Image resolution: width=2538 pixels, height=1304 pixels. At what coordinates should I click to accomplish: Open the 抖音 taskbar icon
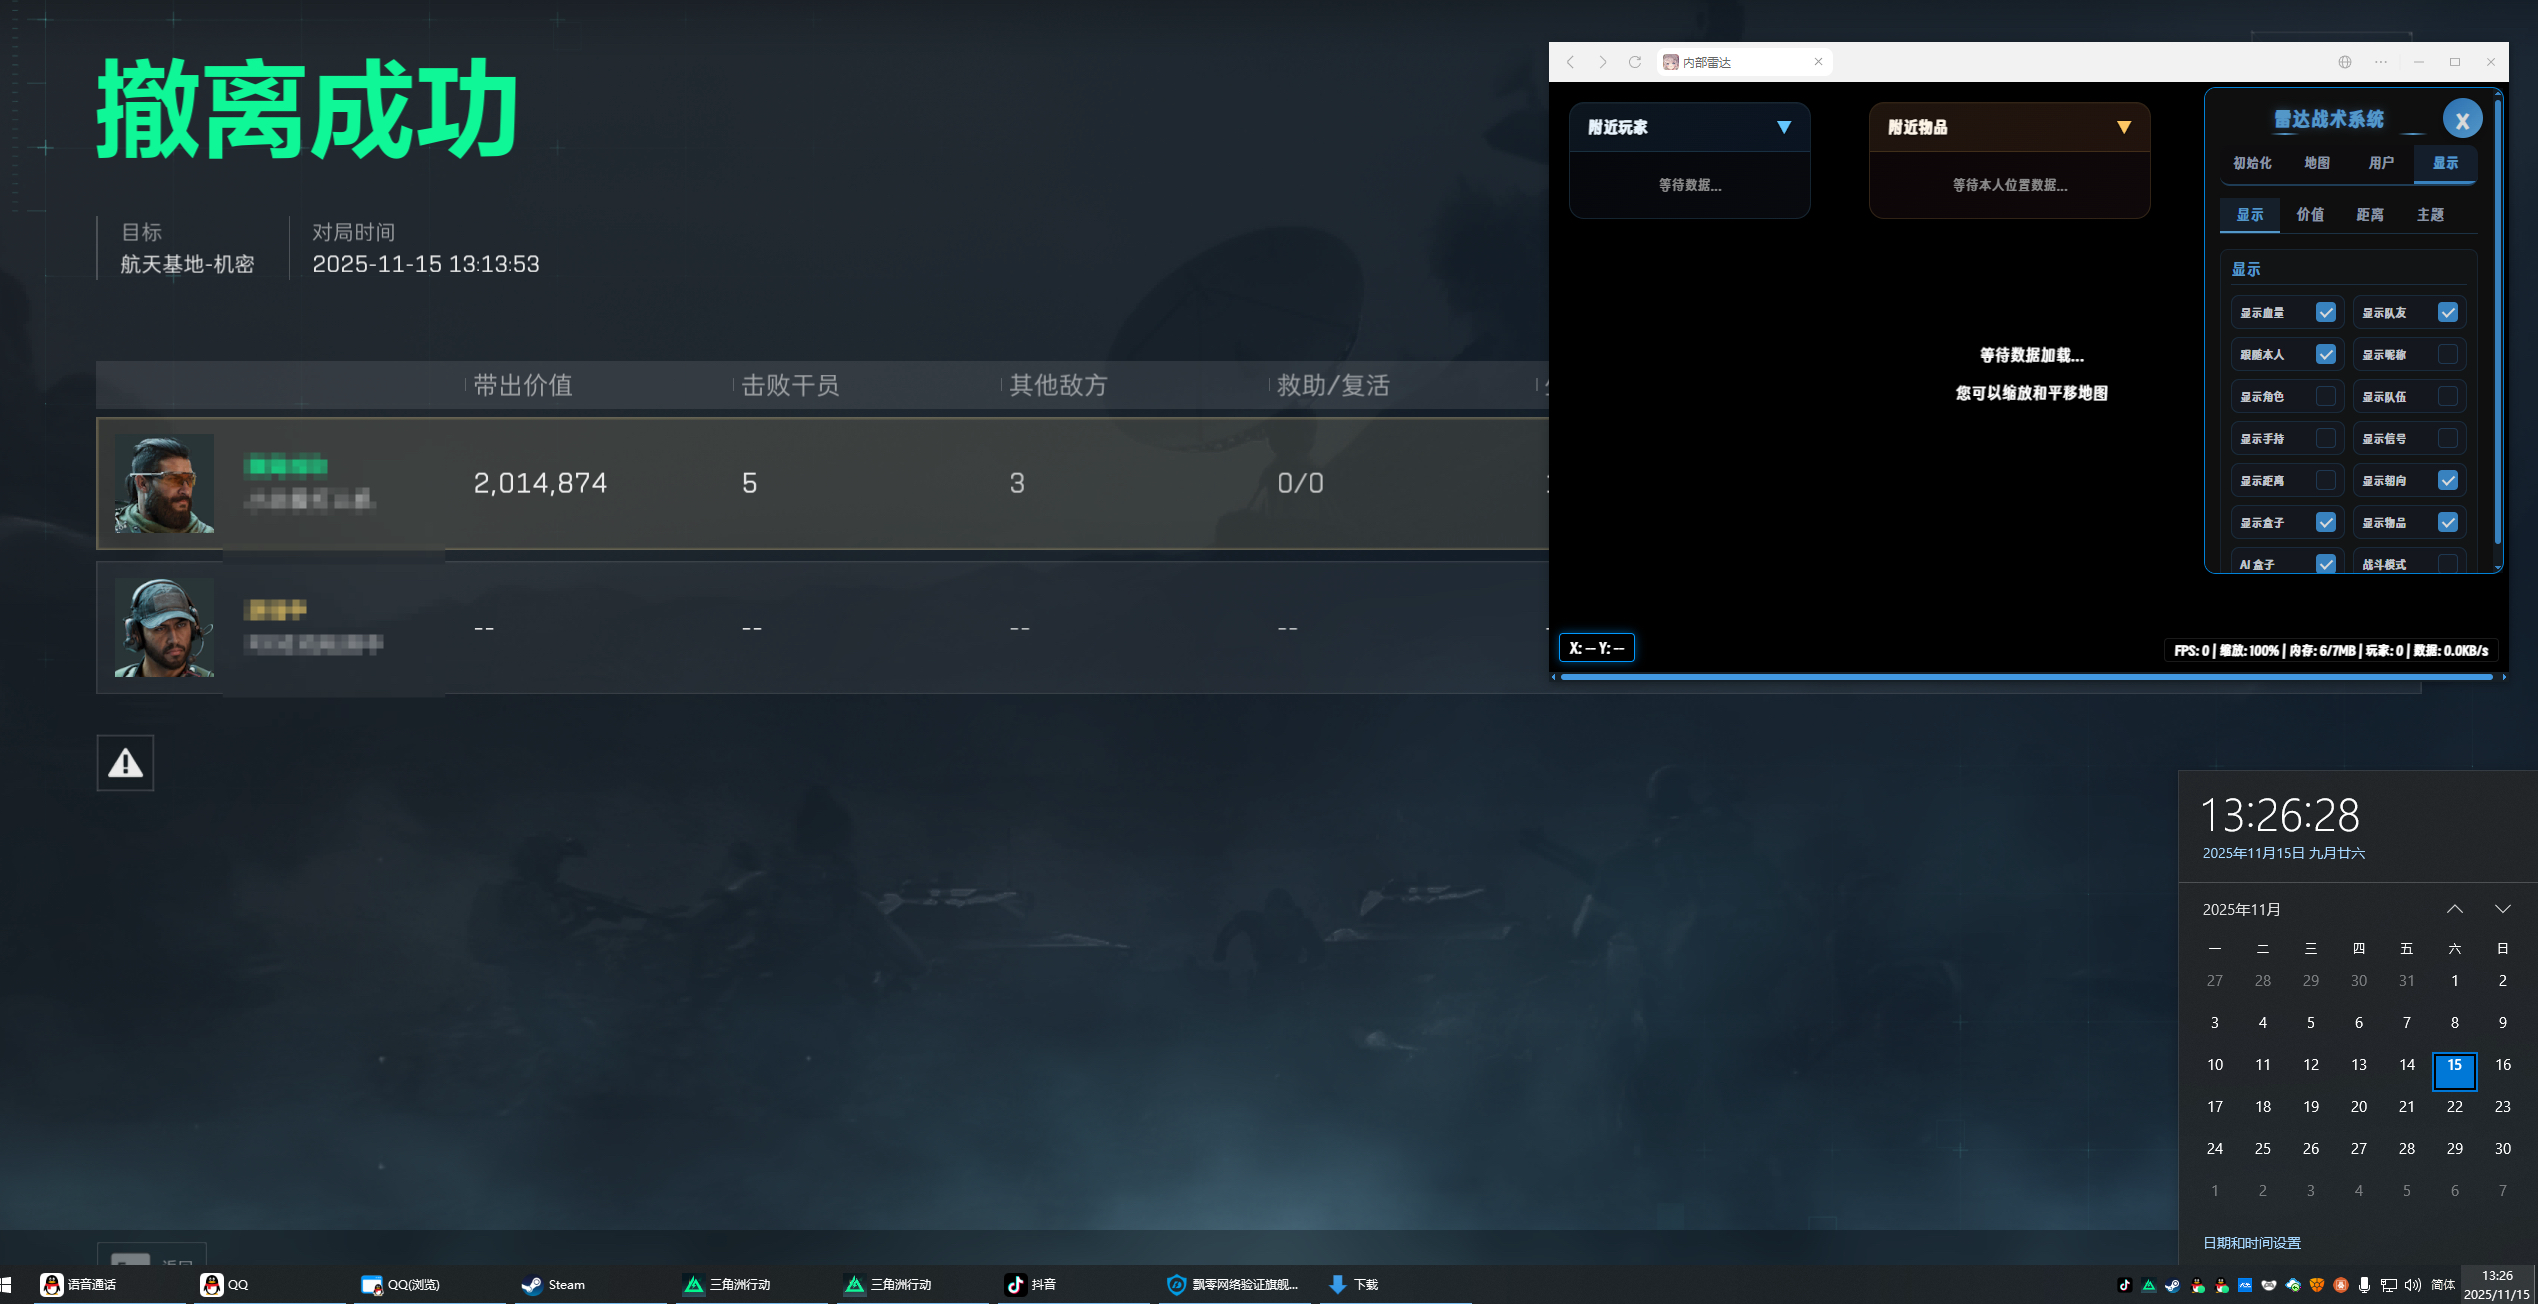click(1032, 1285)
